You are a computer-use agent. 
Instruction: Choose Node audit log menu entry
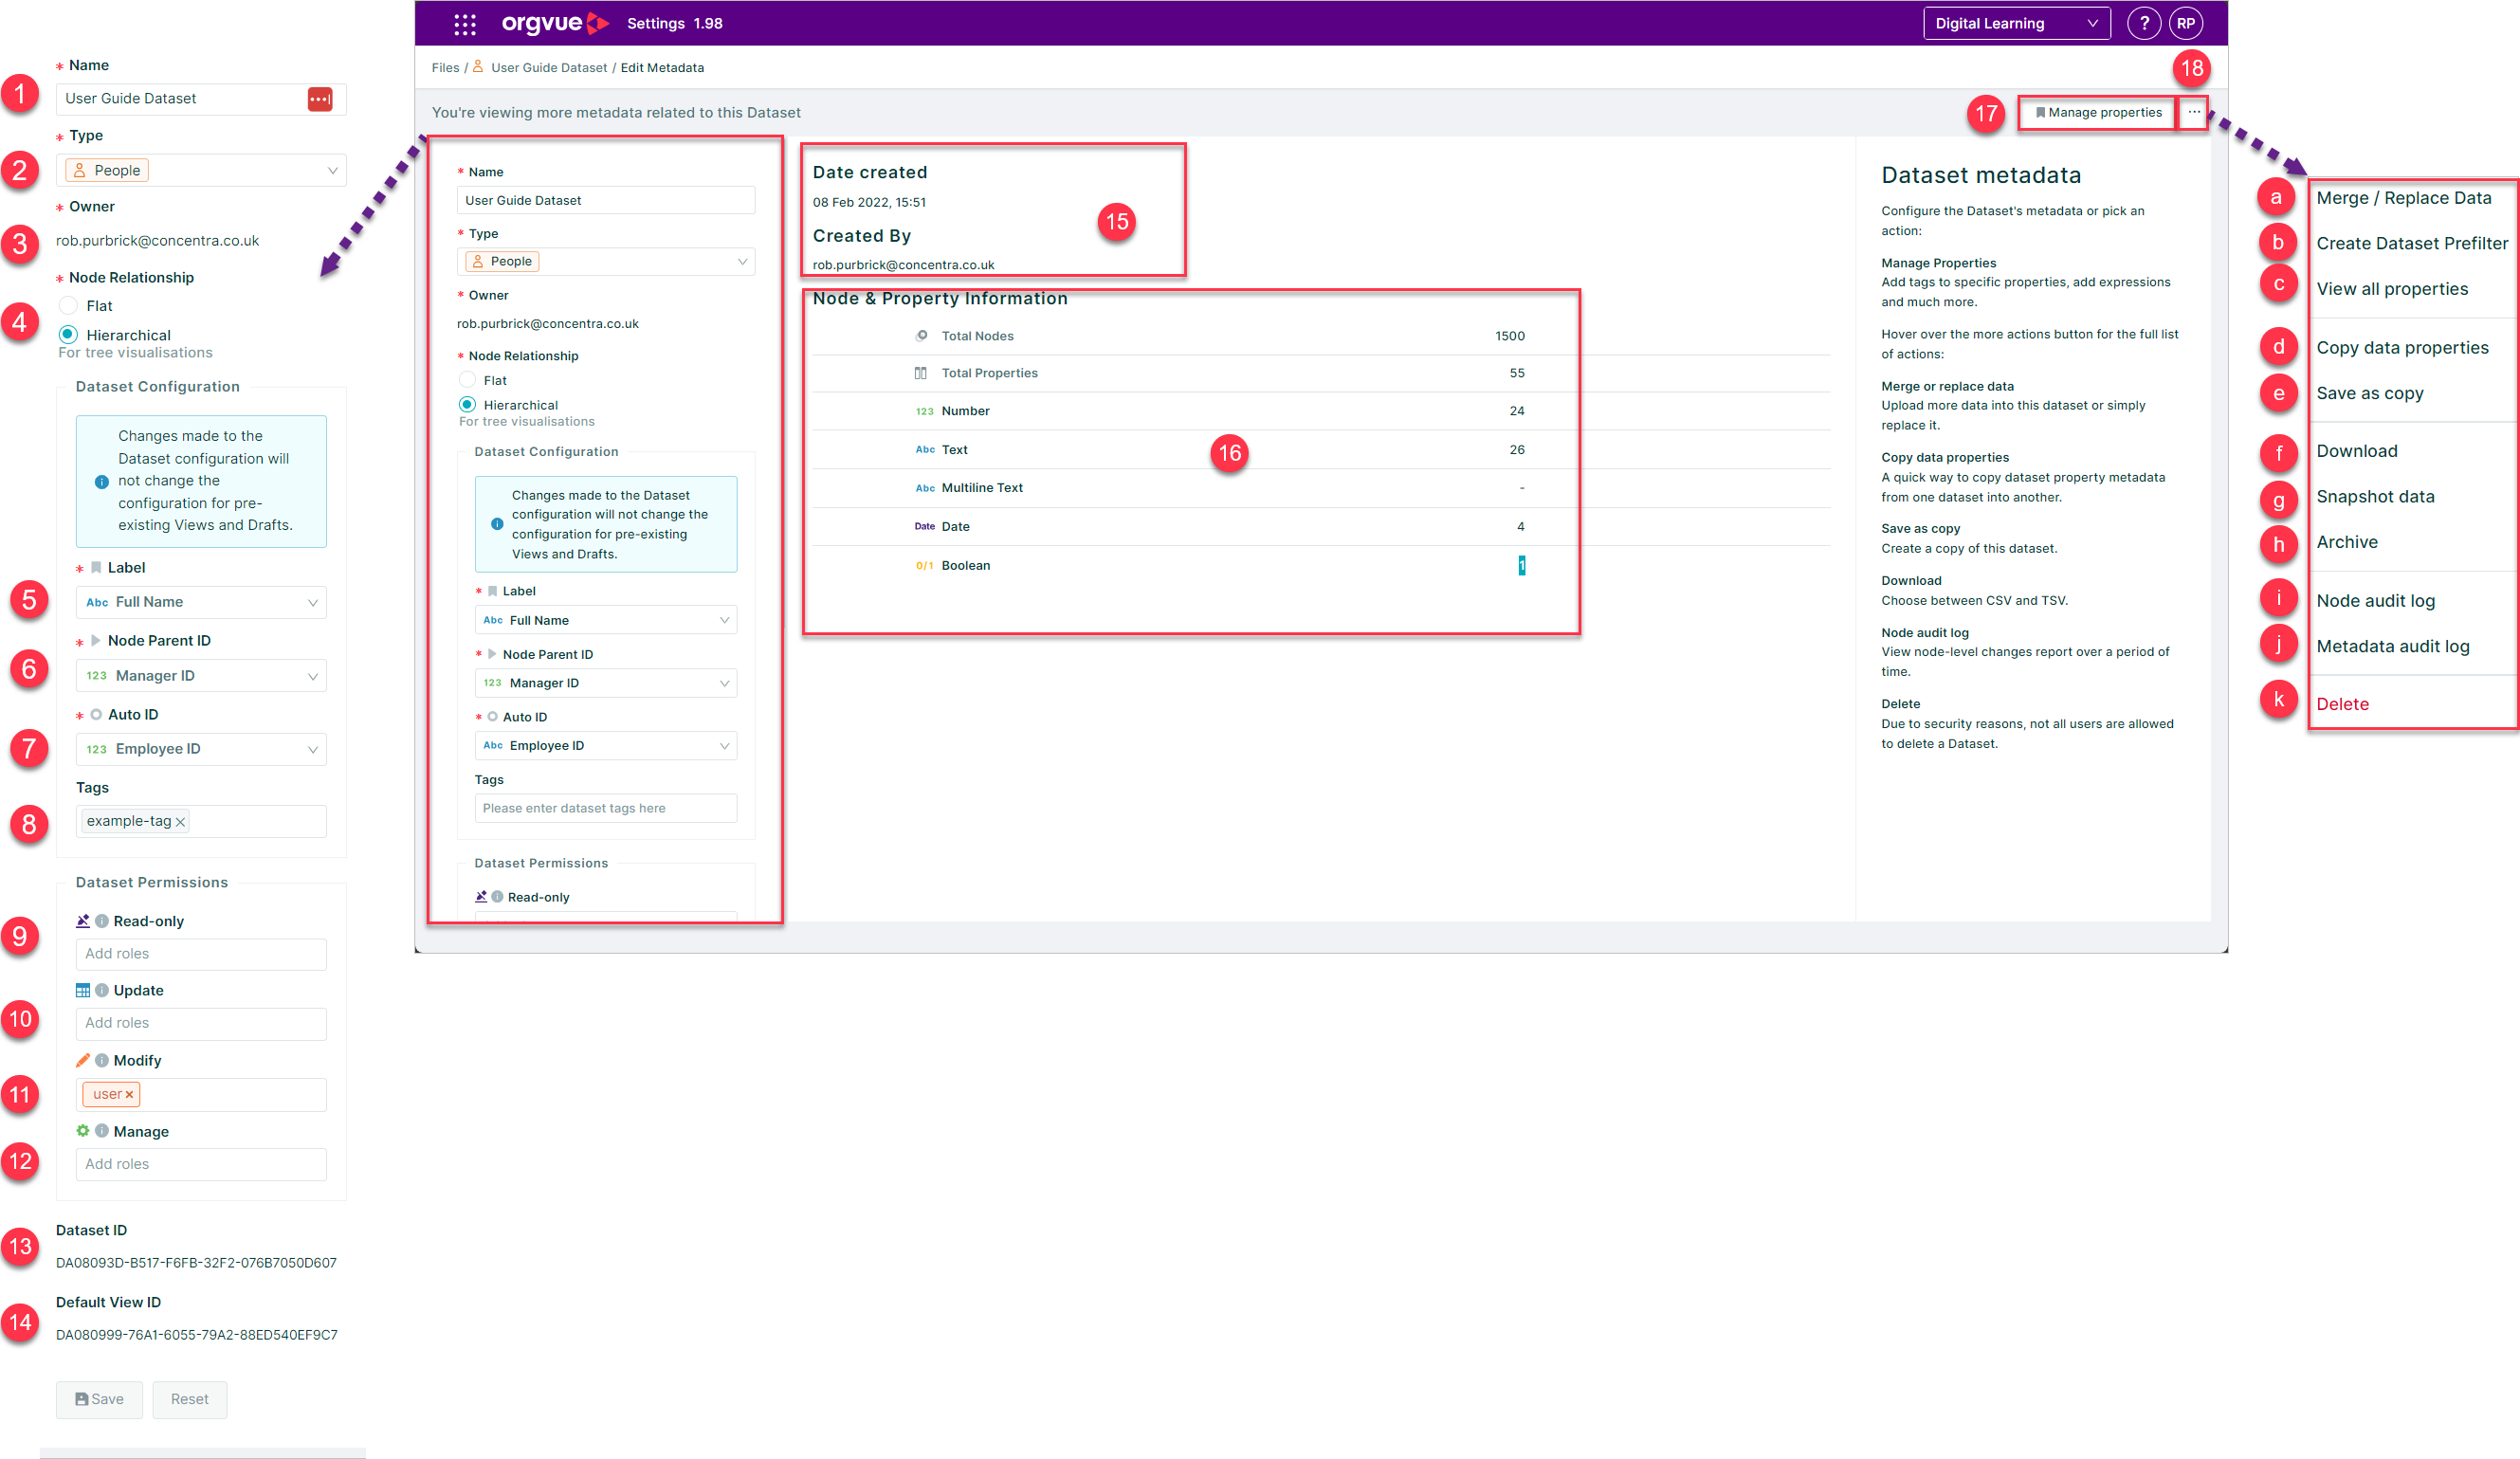(2375, 601)
